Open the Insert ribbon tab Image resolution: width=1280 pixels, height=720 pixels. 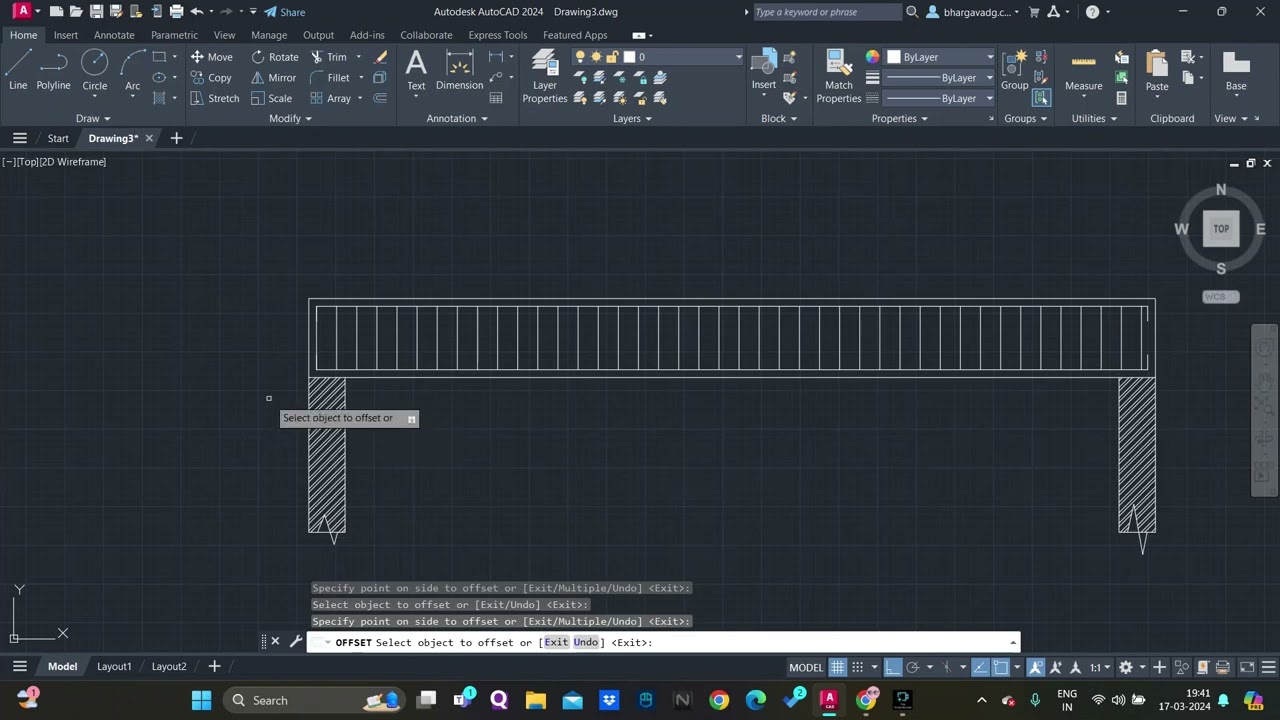[x=66, y=35]
